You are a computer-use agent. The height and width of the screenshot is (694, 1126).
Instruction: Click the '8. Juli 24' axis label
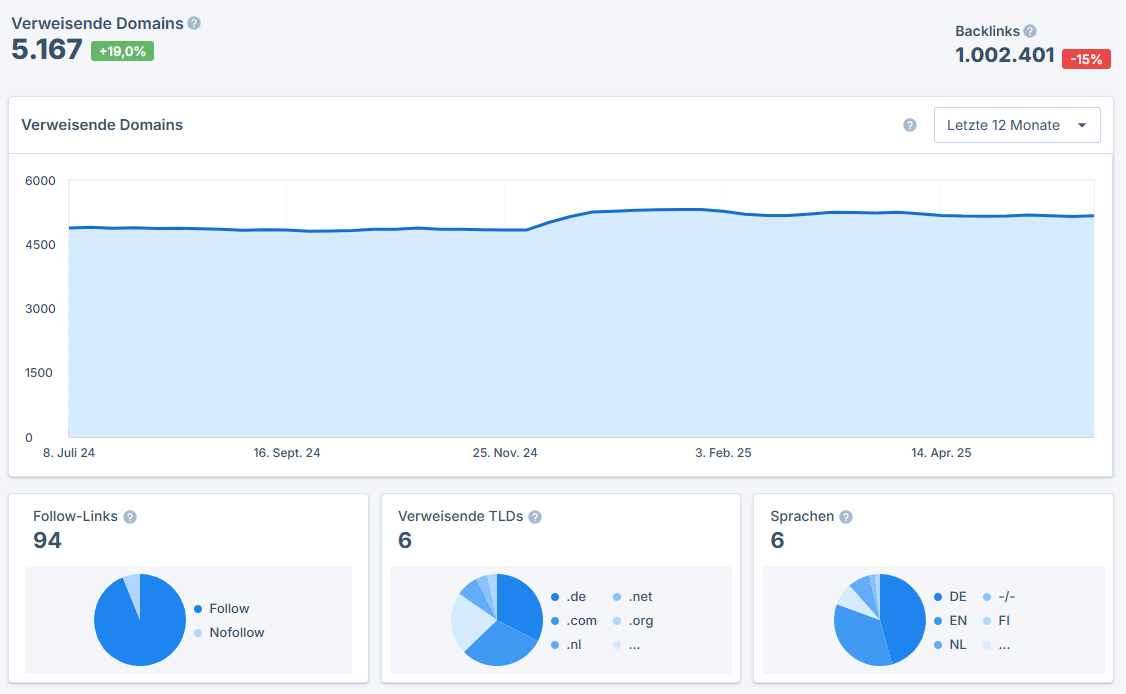[x=69, y=453]
